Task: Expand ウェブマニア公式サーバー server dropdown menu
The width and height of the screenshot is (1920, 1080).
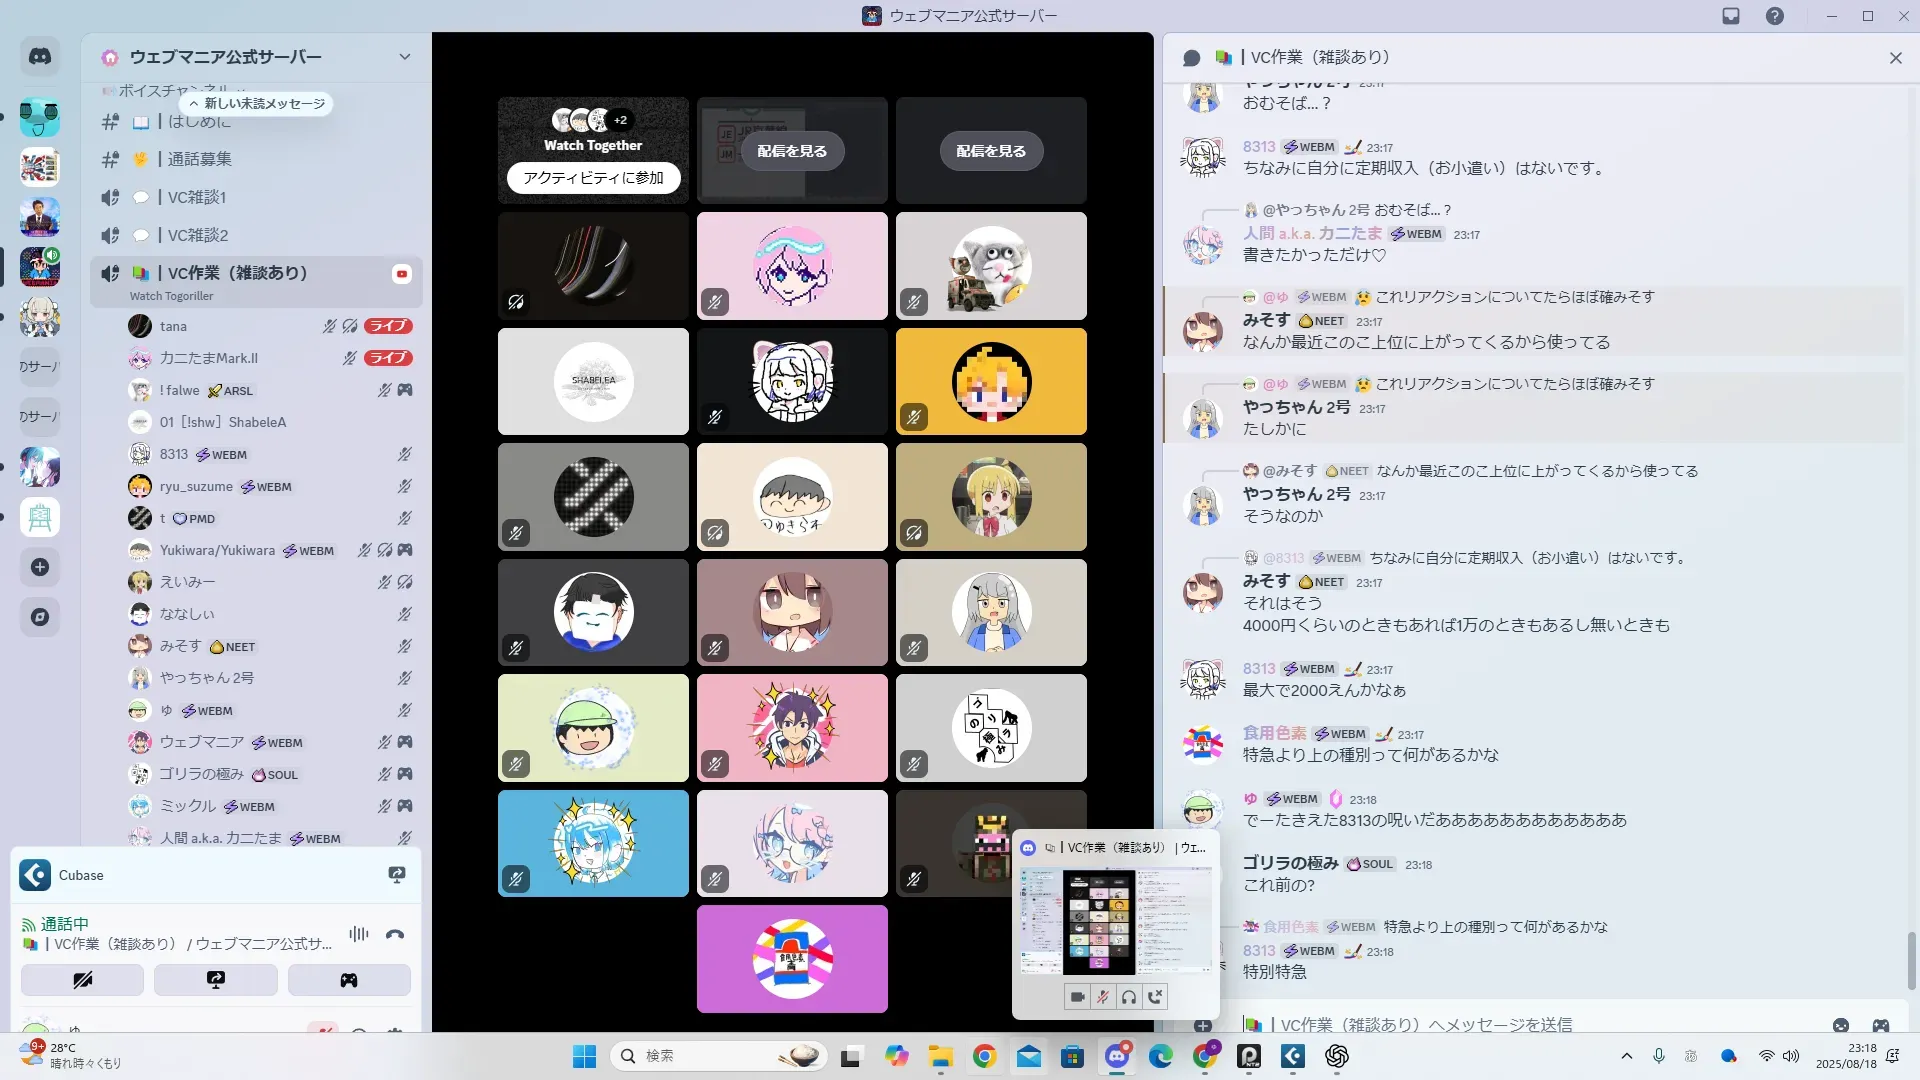Action: (404, 57)
